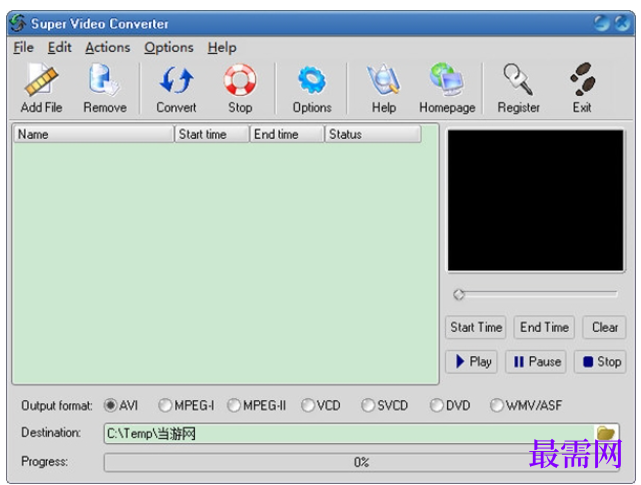Sort the file list by Name column
The height and width of the screenshot is (485, 641).
[94, 134]
